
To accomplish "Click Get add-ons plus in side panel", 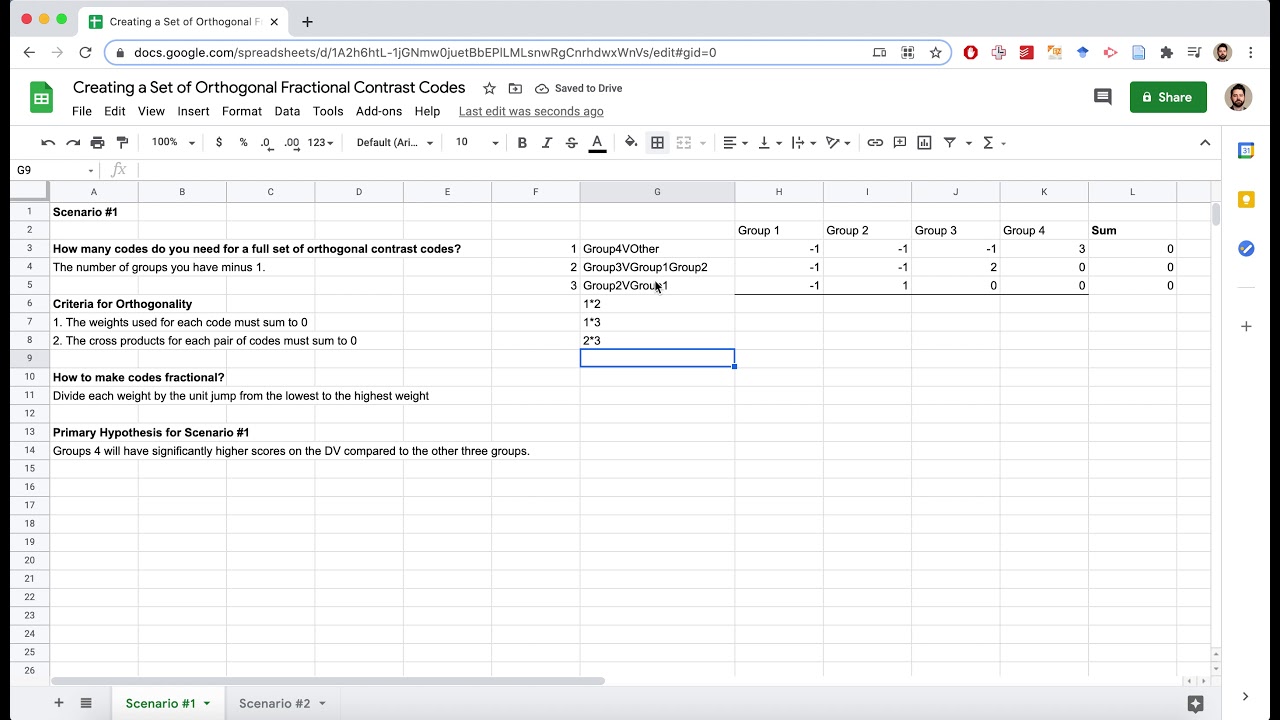I will pyautogui.click(x=1246, y=326).
